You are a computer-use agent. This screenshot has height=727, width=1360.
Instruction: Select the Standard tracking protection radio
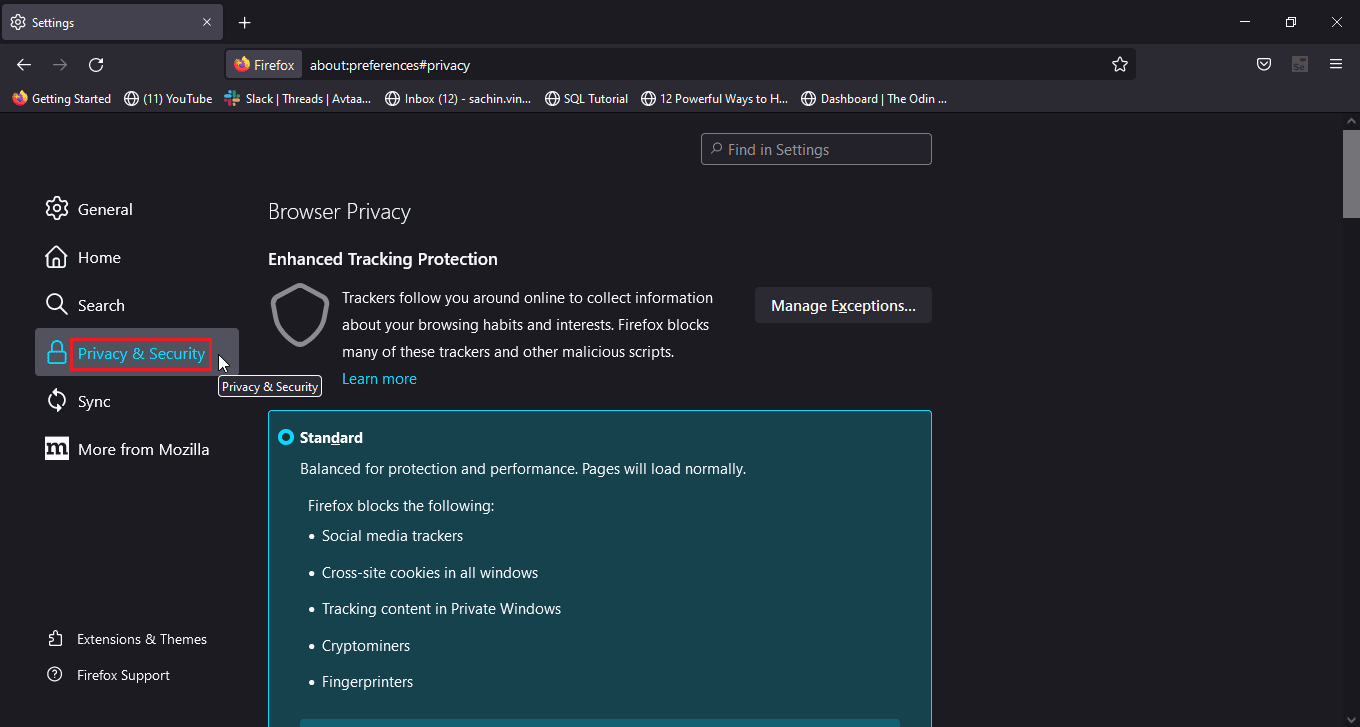286,437
